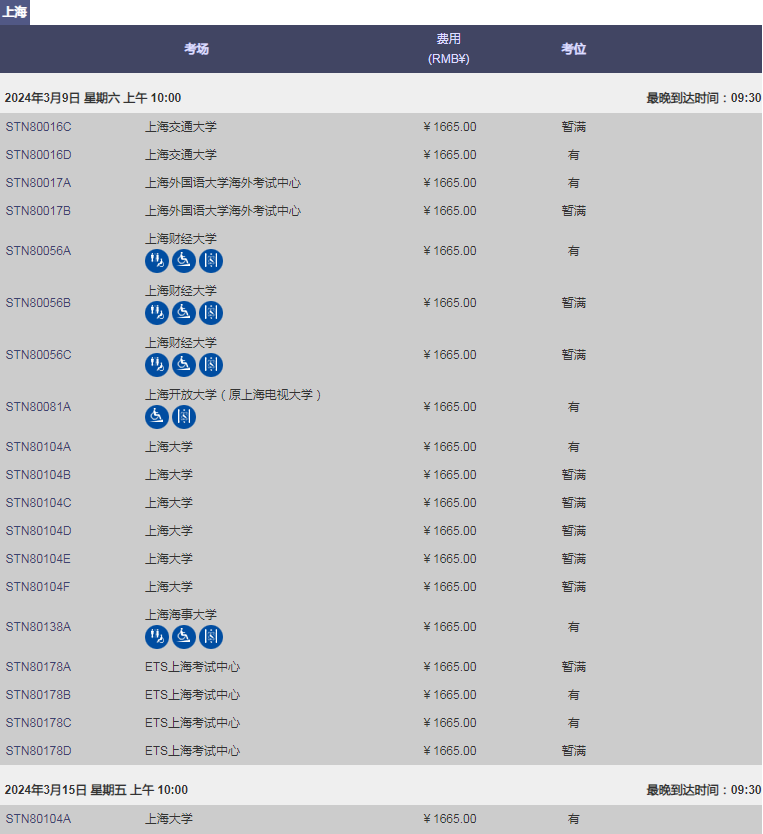Click the elevator icon in row STN80056A
The height and width of the screenshot is (834, 763).
(210, 261)
